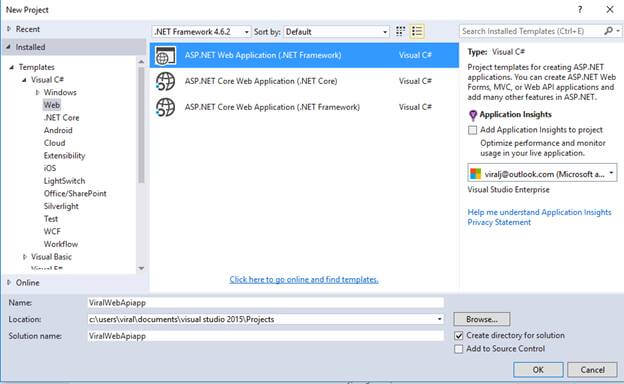Select the Office/SharePoint template category
Image resolution: width=624 pixels, height=384 pixels.
(75, 194)
